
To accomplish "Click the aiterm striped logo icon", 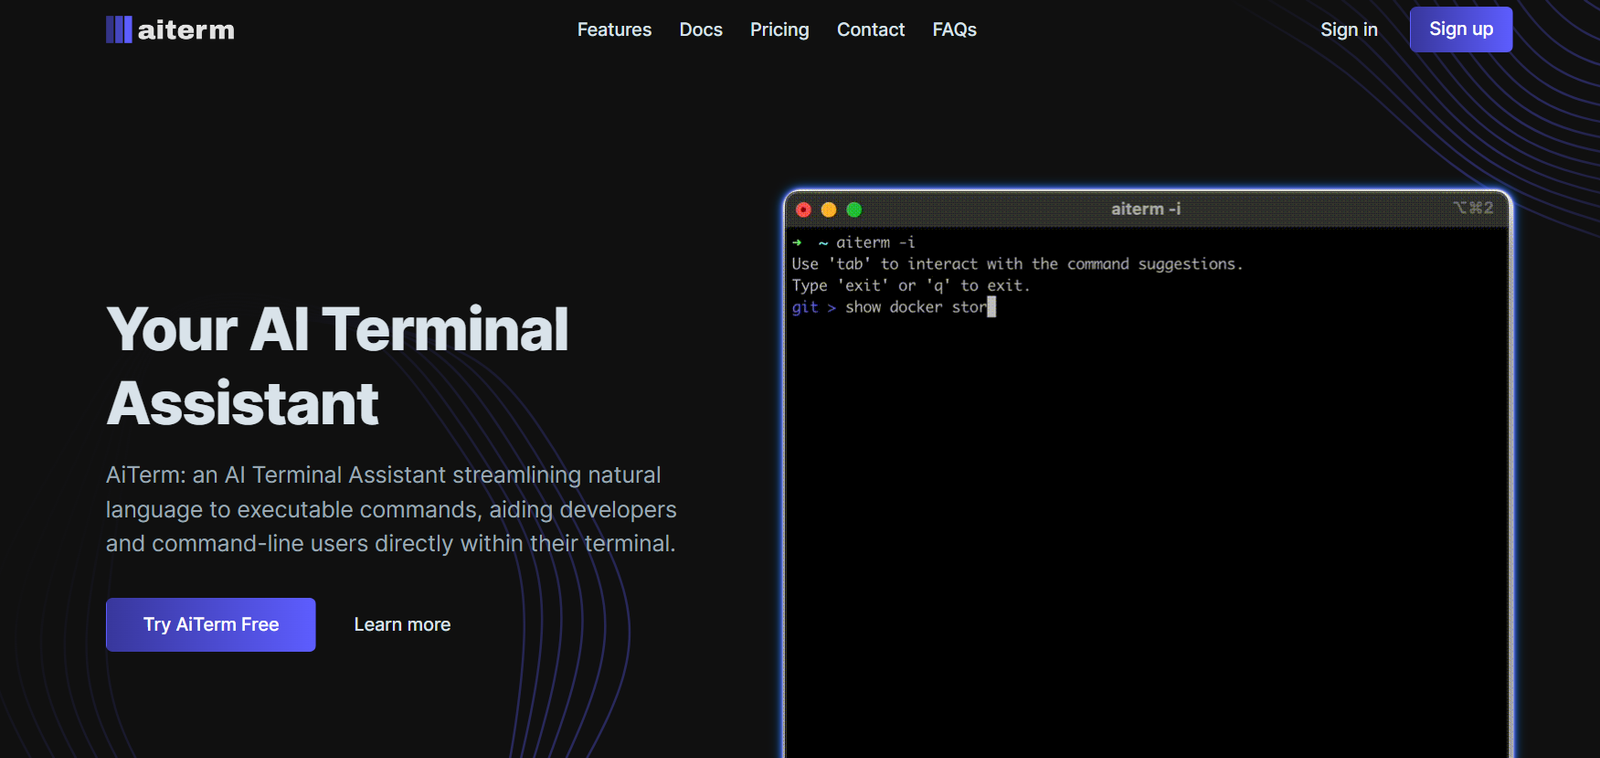I will point(119,30).
